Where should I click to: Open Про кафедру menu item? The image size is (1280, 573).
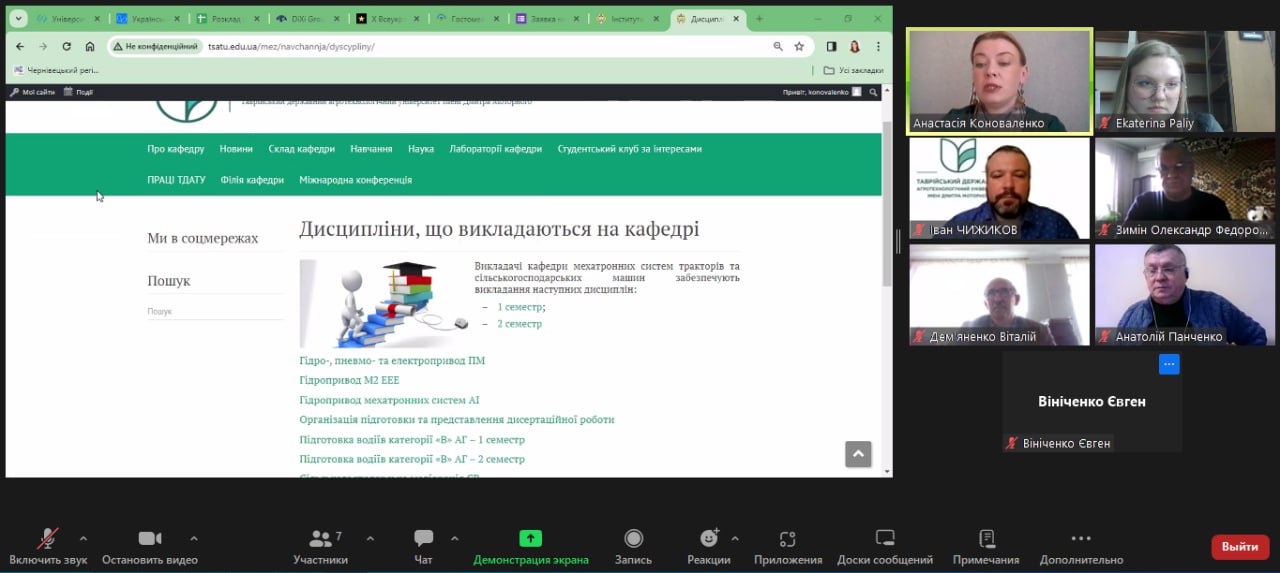click(x=176, y=149)
